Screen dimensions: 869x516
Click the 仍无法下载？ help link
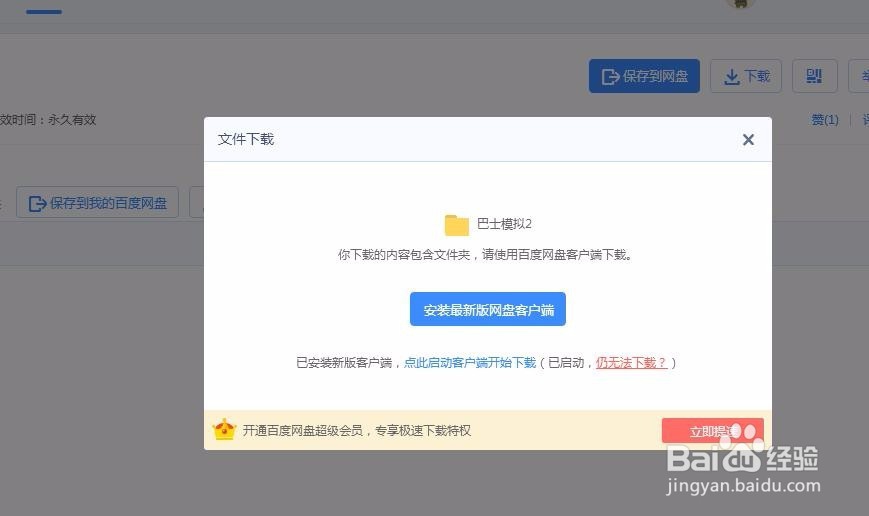[x=631, y=362]
